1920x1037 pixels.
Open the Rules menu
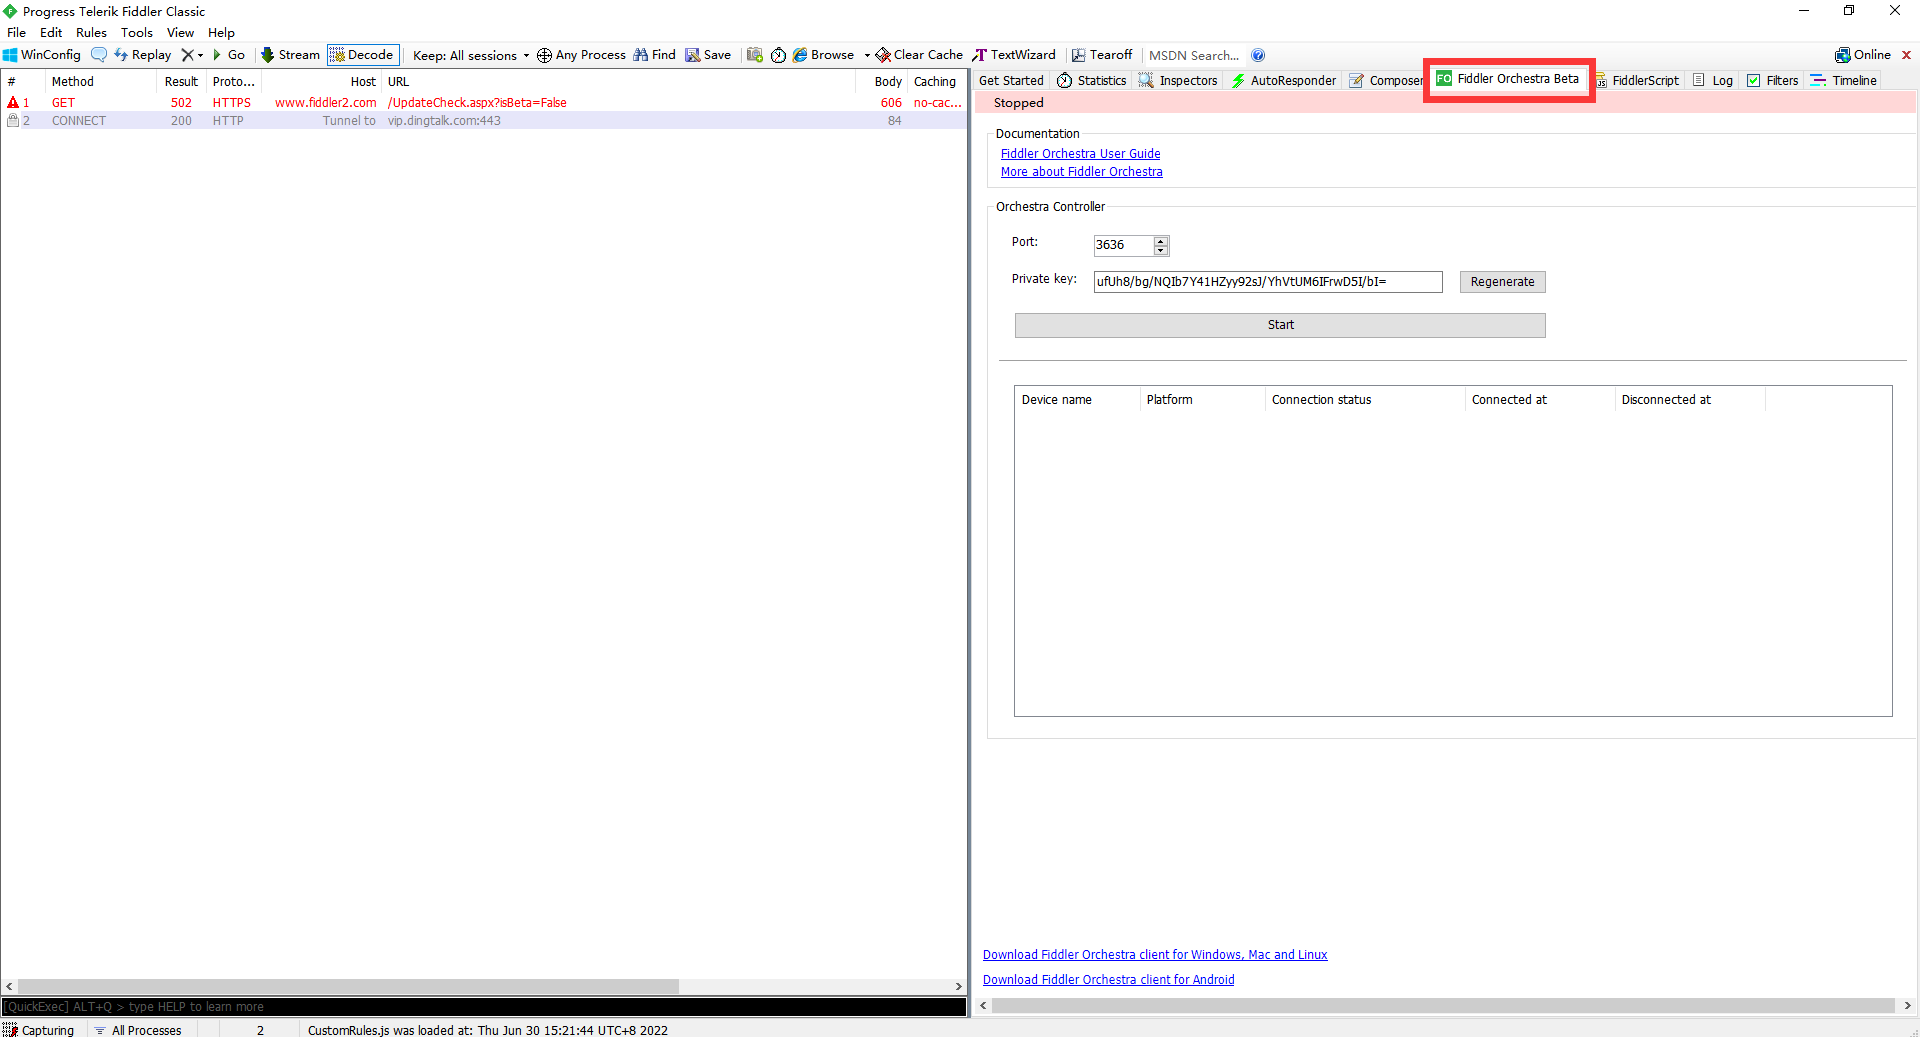(91, 32)
